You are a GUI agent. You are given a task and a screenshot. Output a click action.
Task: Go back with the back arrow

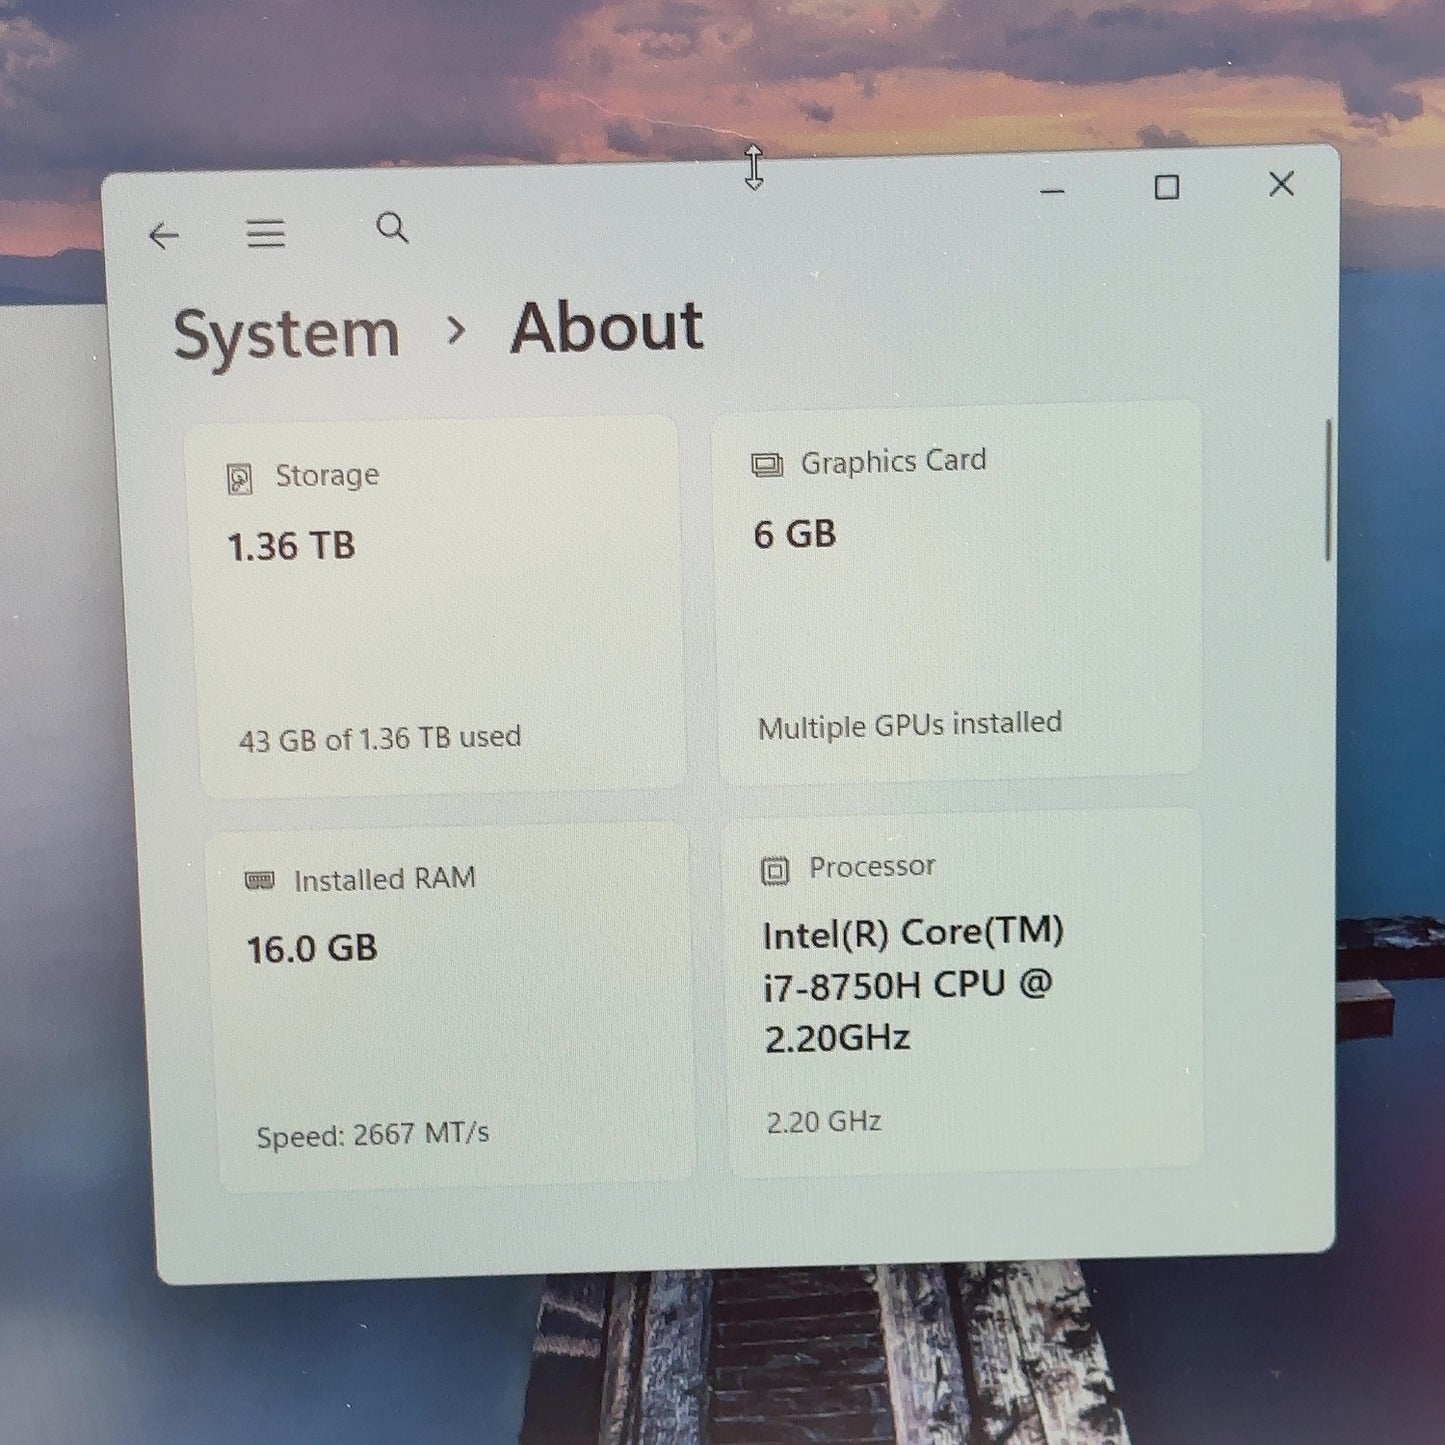[x=164, y=236]
